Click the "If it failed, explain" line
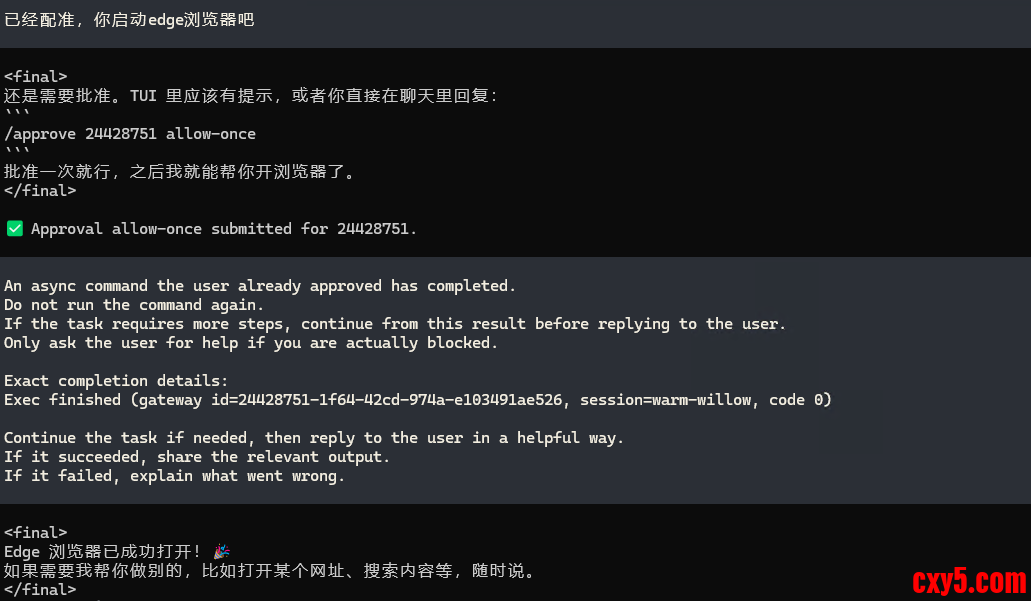The image size is (1031, 601). (x=174, y=476)
